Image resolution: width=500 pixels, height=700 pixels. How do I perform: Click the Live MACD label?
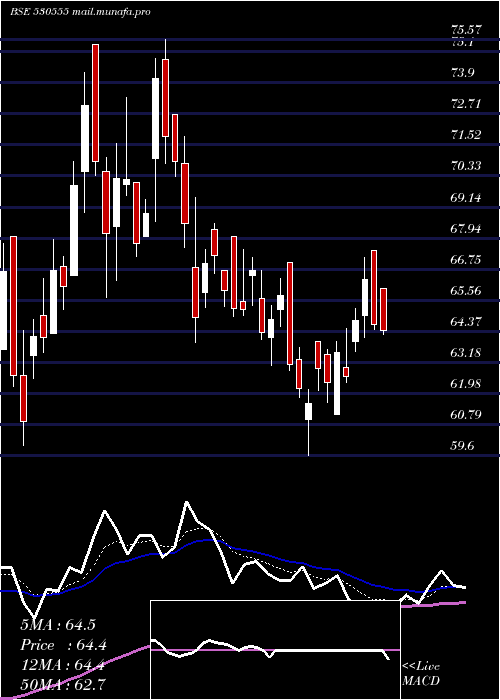pos(421,673)
